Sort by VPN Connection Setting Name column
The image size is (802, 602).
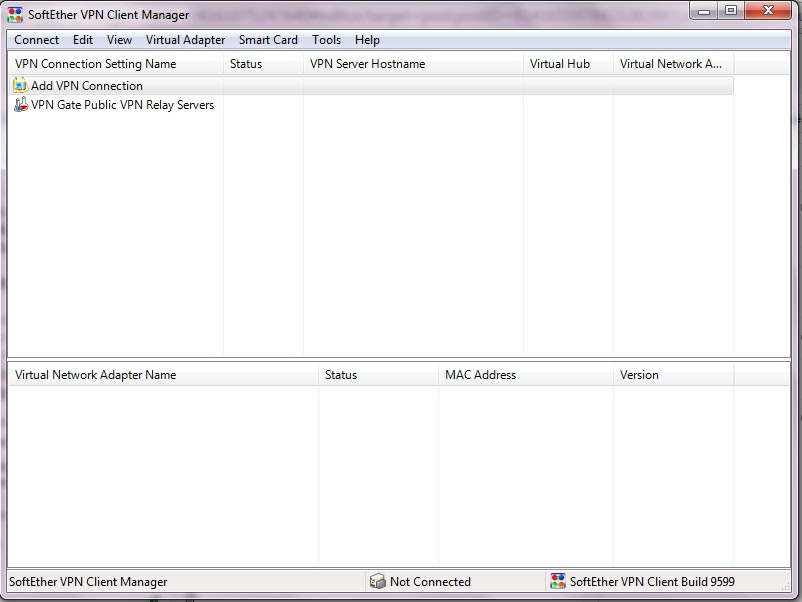116,64
